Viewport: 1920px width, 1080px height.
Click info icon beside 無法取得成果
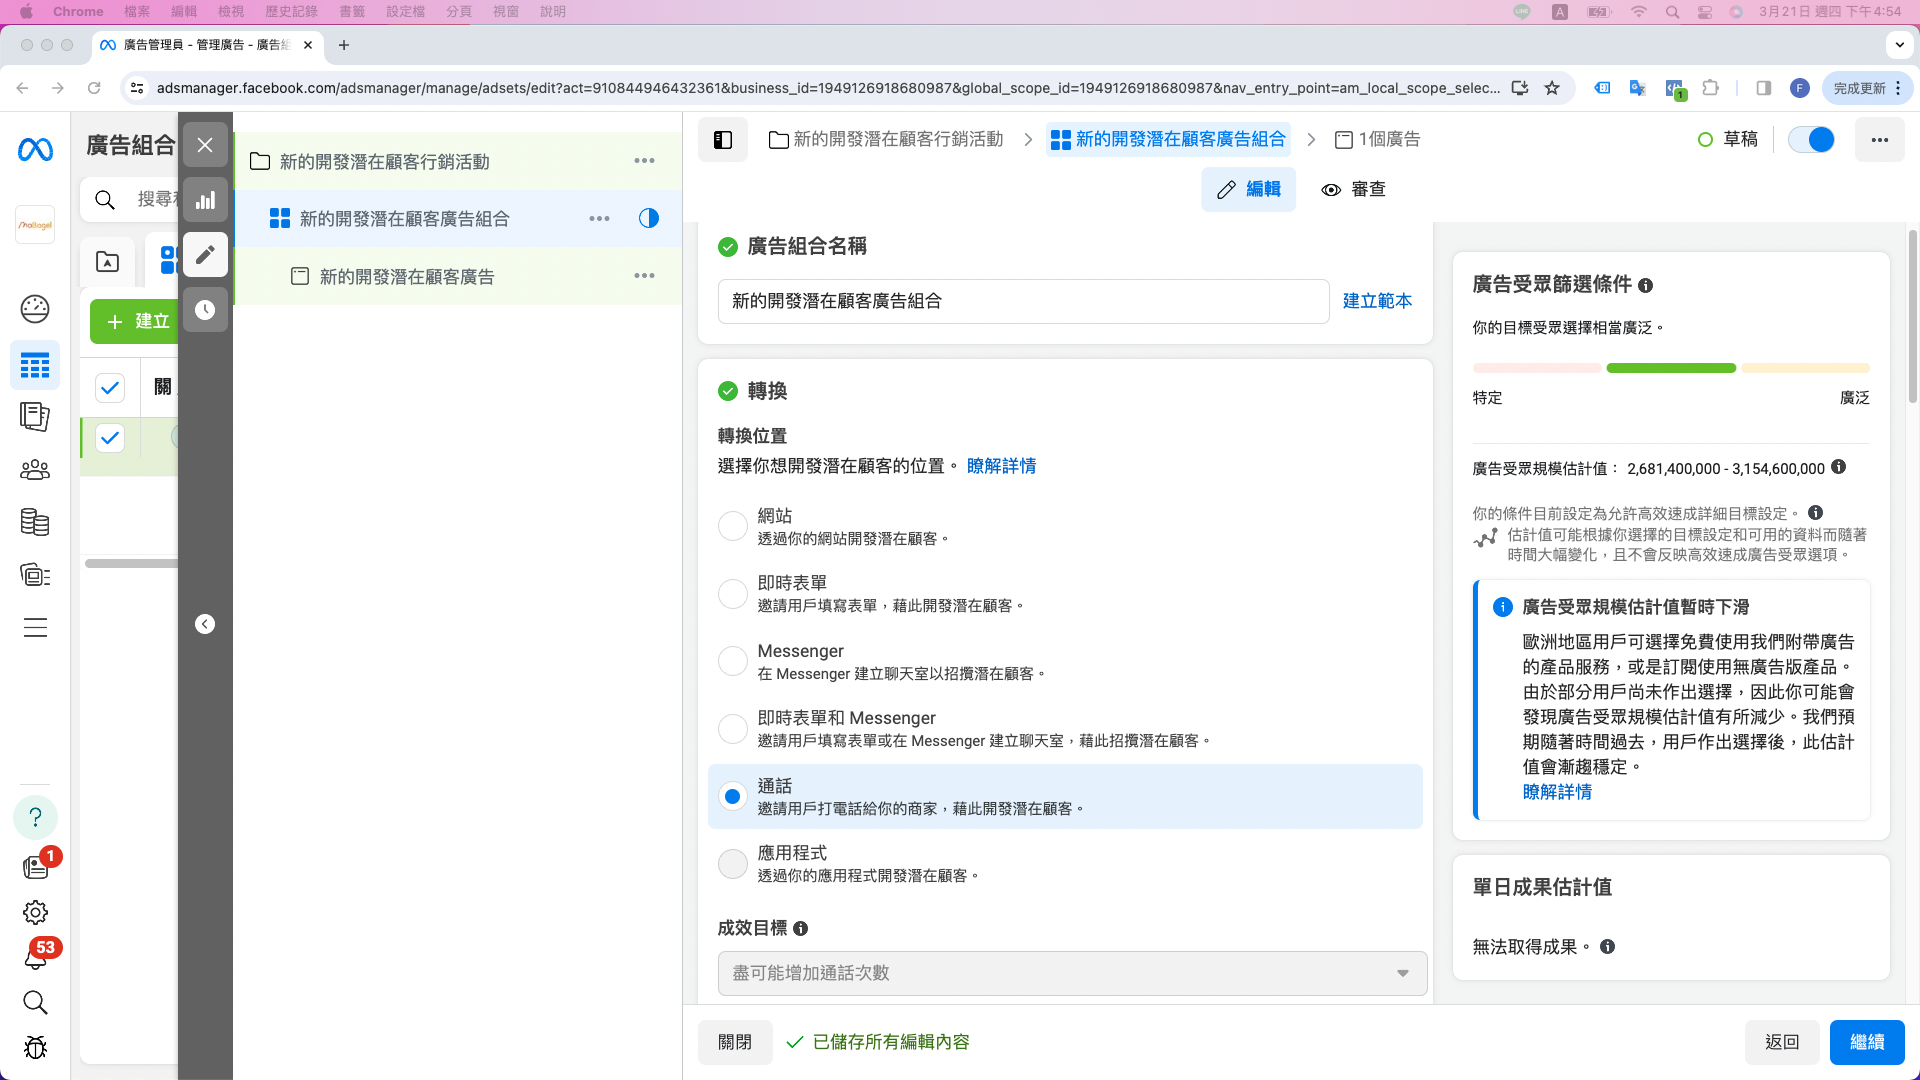[1608, 946]
